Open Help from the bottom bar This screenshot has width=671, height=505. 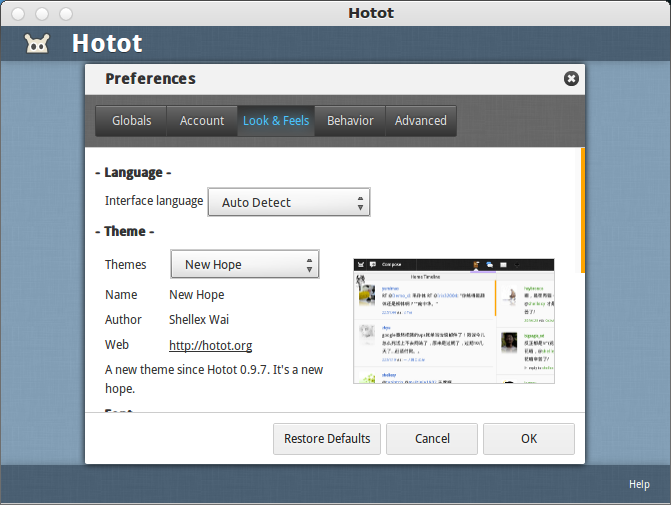pos(639,484)
